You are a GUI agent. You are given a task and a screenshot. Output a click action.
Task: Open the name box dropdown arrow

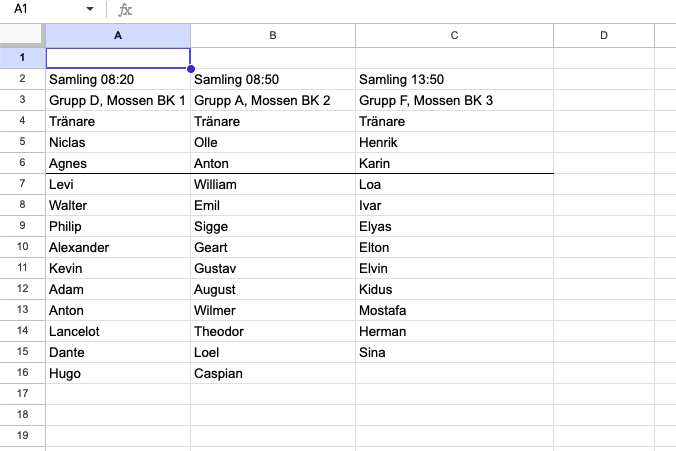point(90,9)
